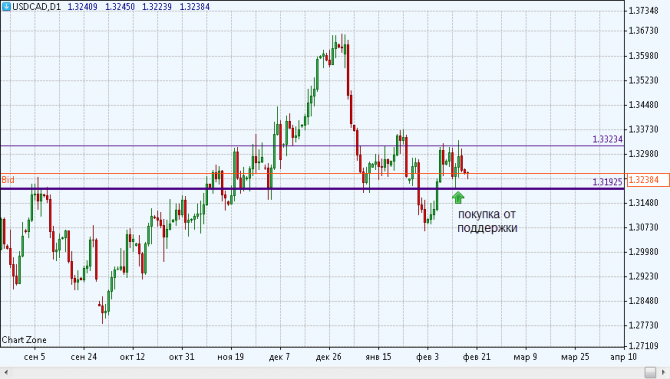Click price axis label 1.37348

click(x=644, y=10)
